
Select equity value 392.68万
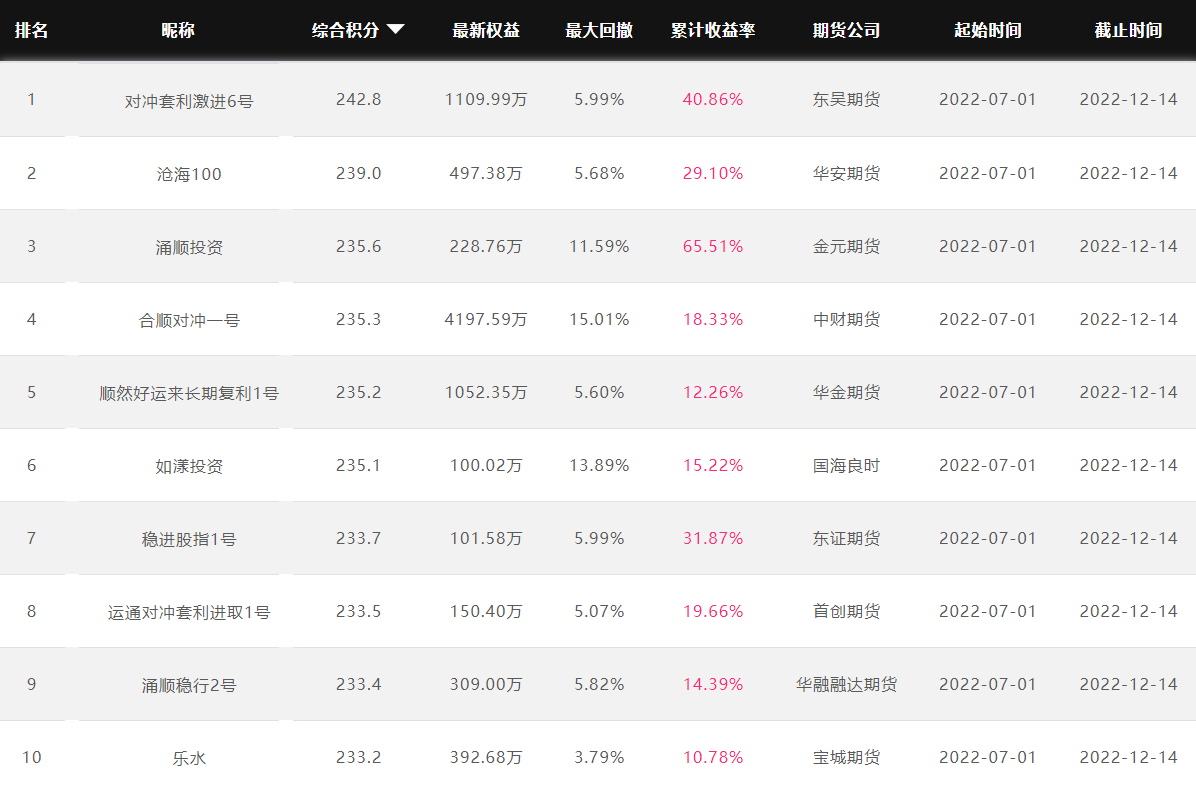(x=486, y=757)
